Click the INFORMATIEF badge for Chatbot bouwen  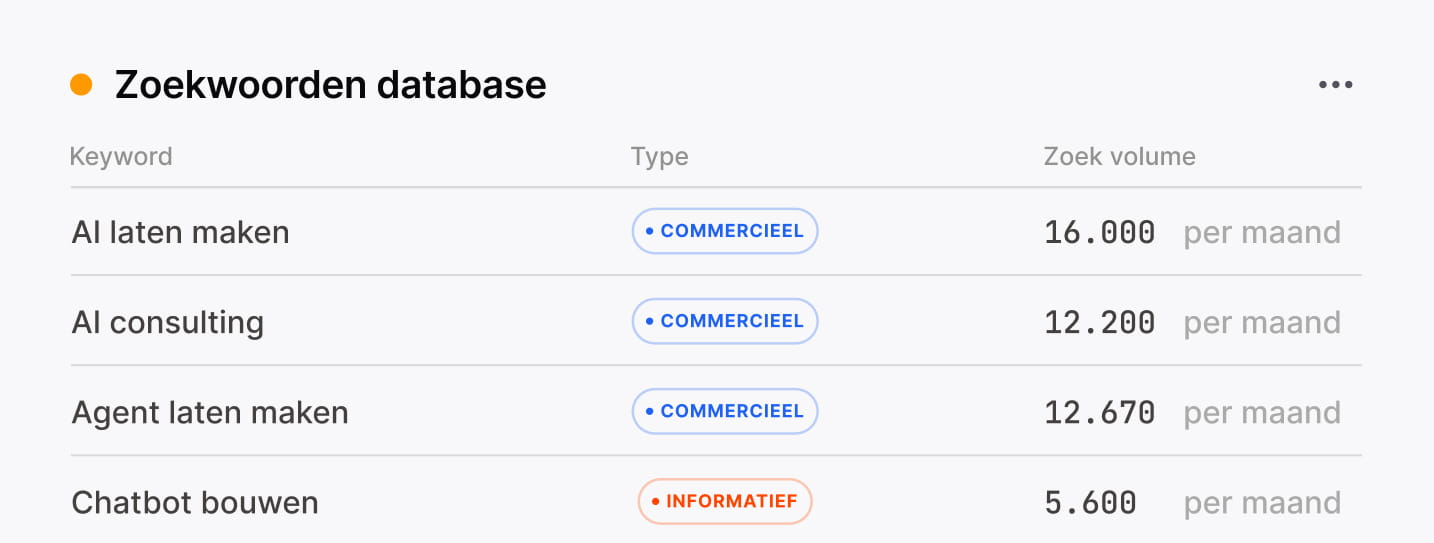click(725, 501)
